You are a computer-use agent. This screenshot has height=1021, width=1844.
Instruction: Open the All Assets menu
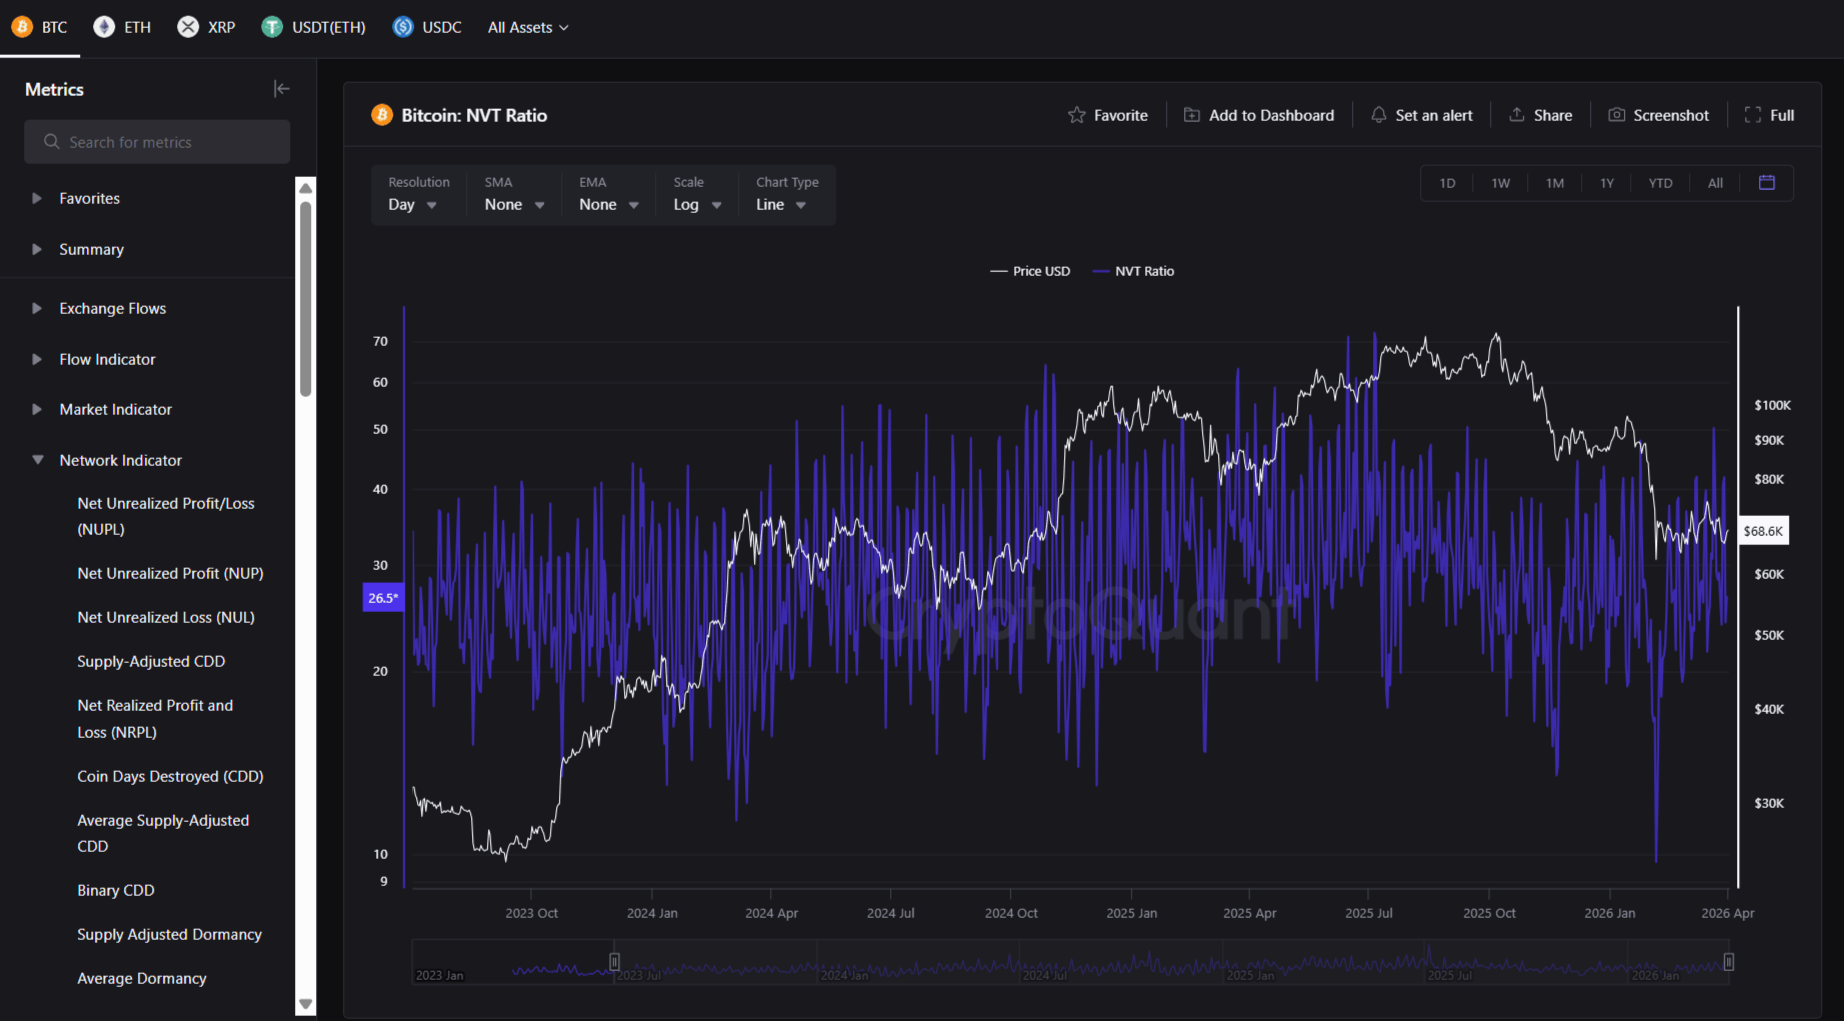click(x=528, y=27)
